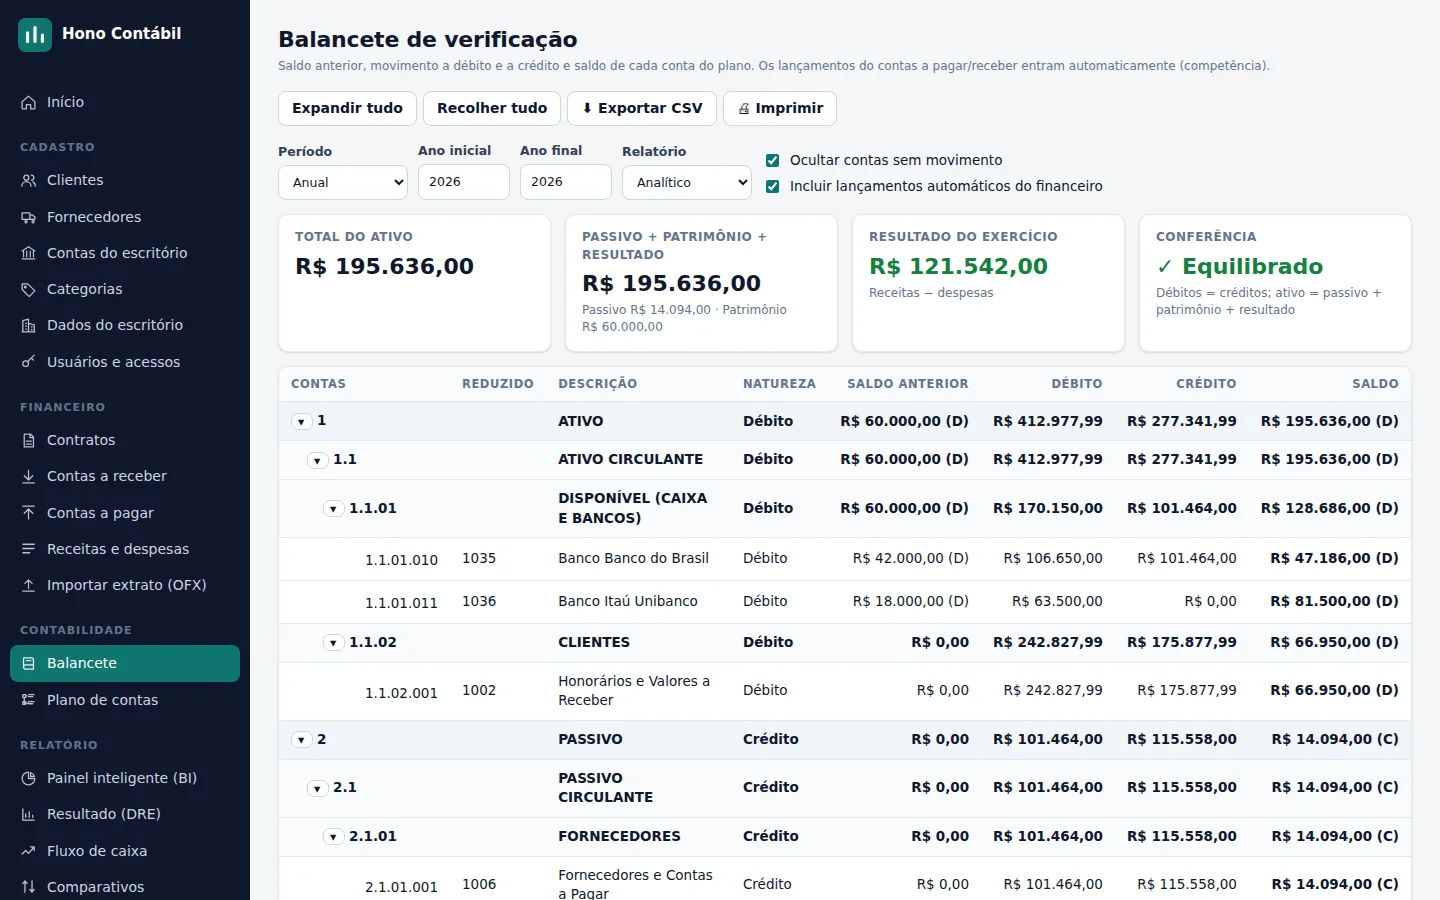Click Equilibrado status in Conferência card

[x=1239, y=266]
